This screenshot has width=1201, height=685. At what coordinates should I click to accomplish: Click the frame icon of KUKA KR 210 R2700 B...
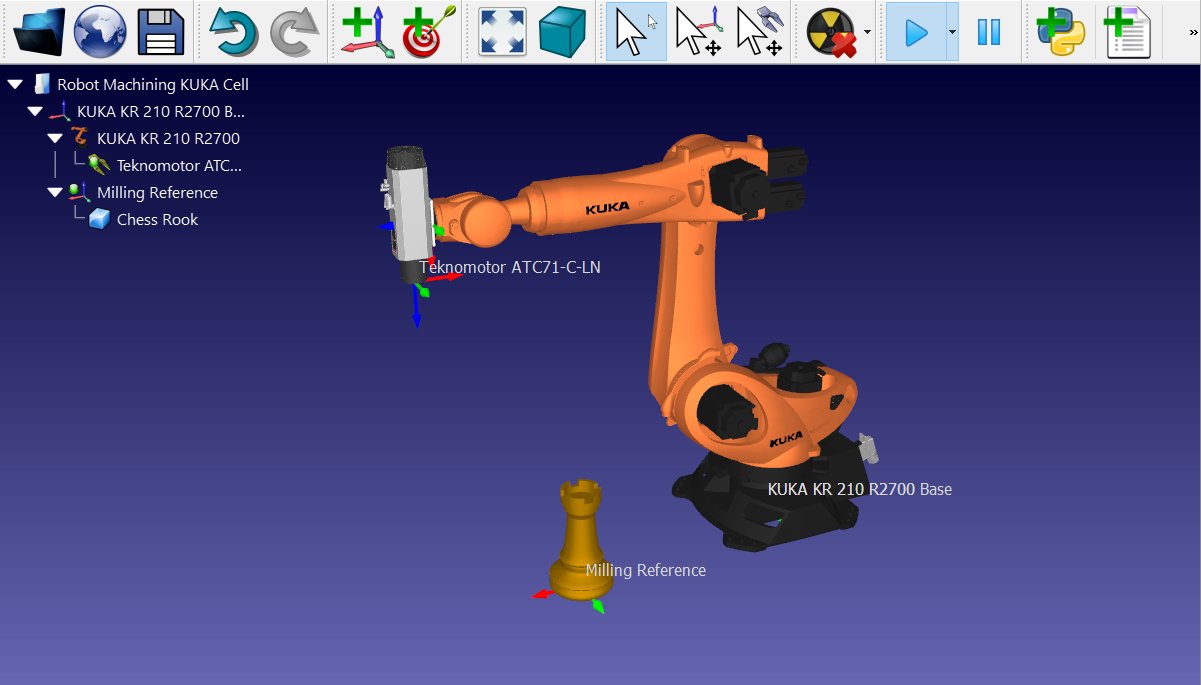click(x=60, y=112)
